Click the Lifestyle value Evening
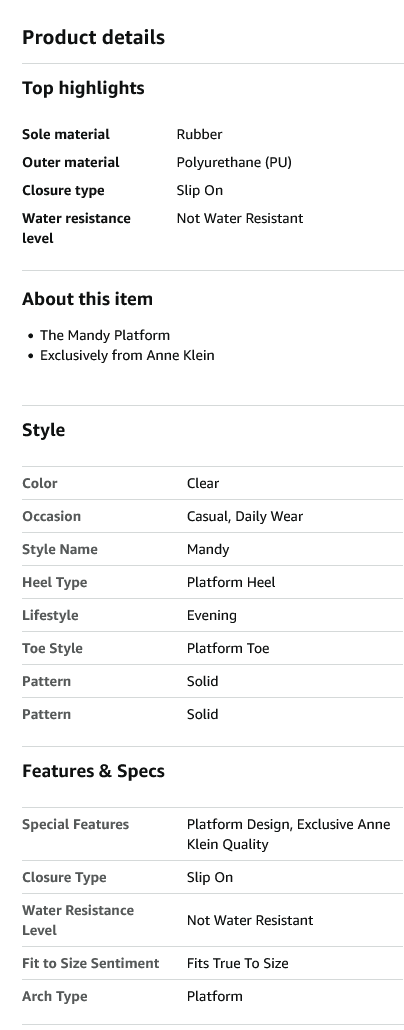This screenshot has height=1030, width=404. coord(212,615)
